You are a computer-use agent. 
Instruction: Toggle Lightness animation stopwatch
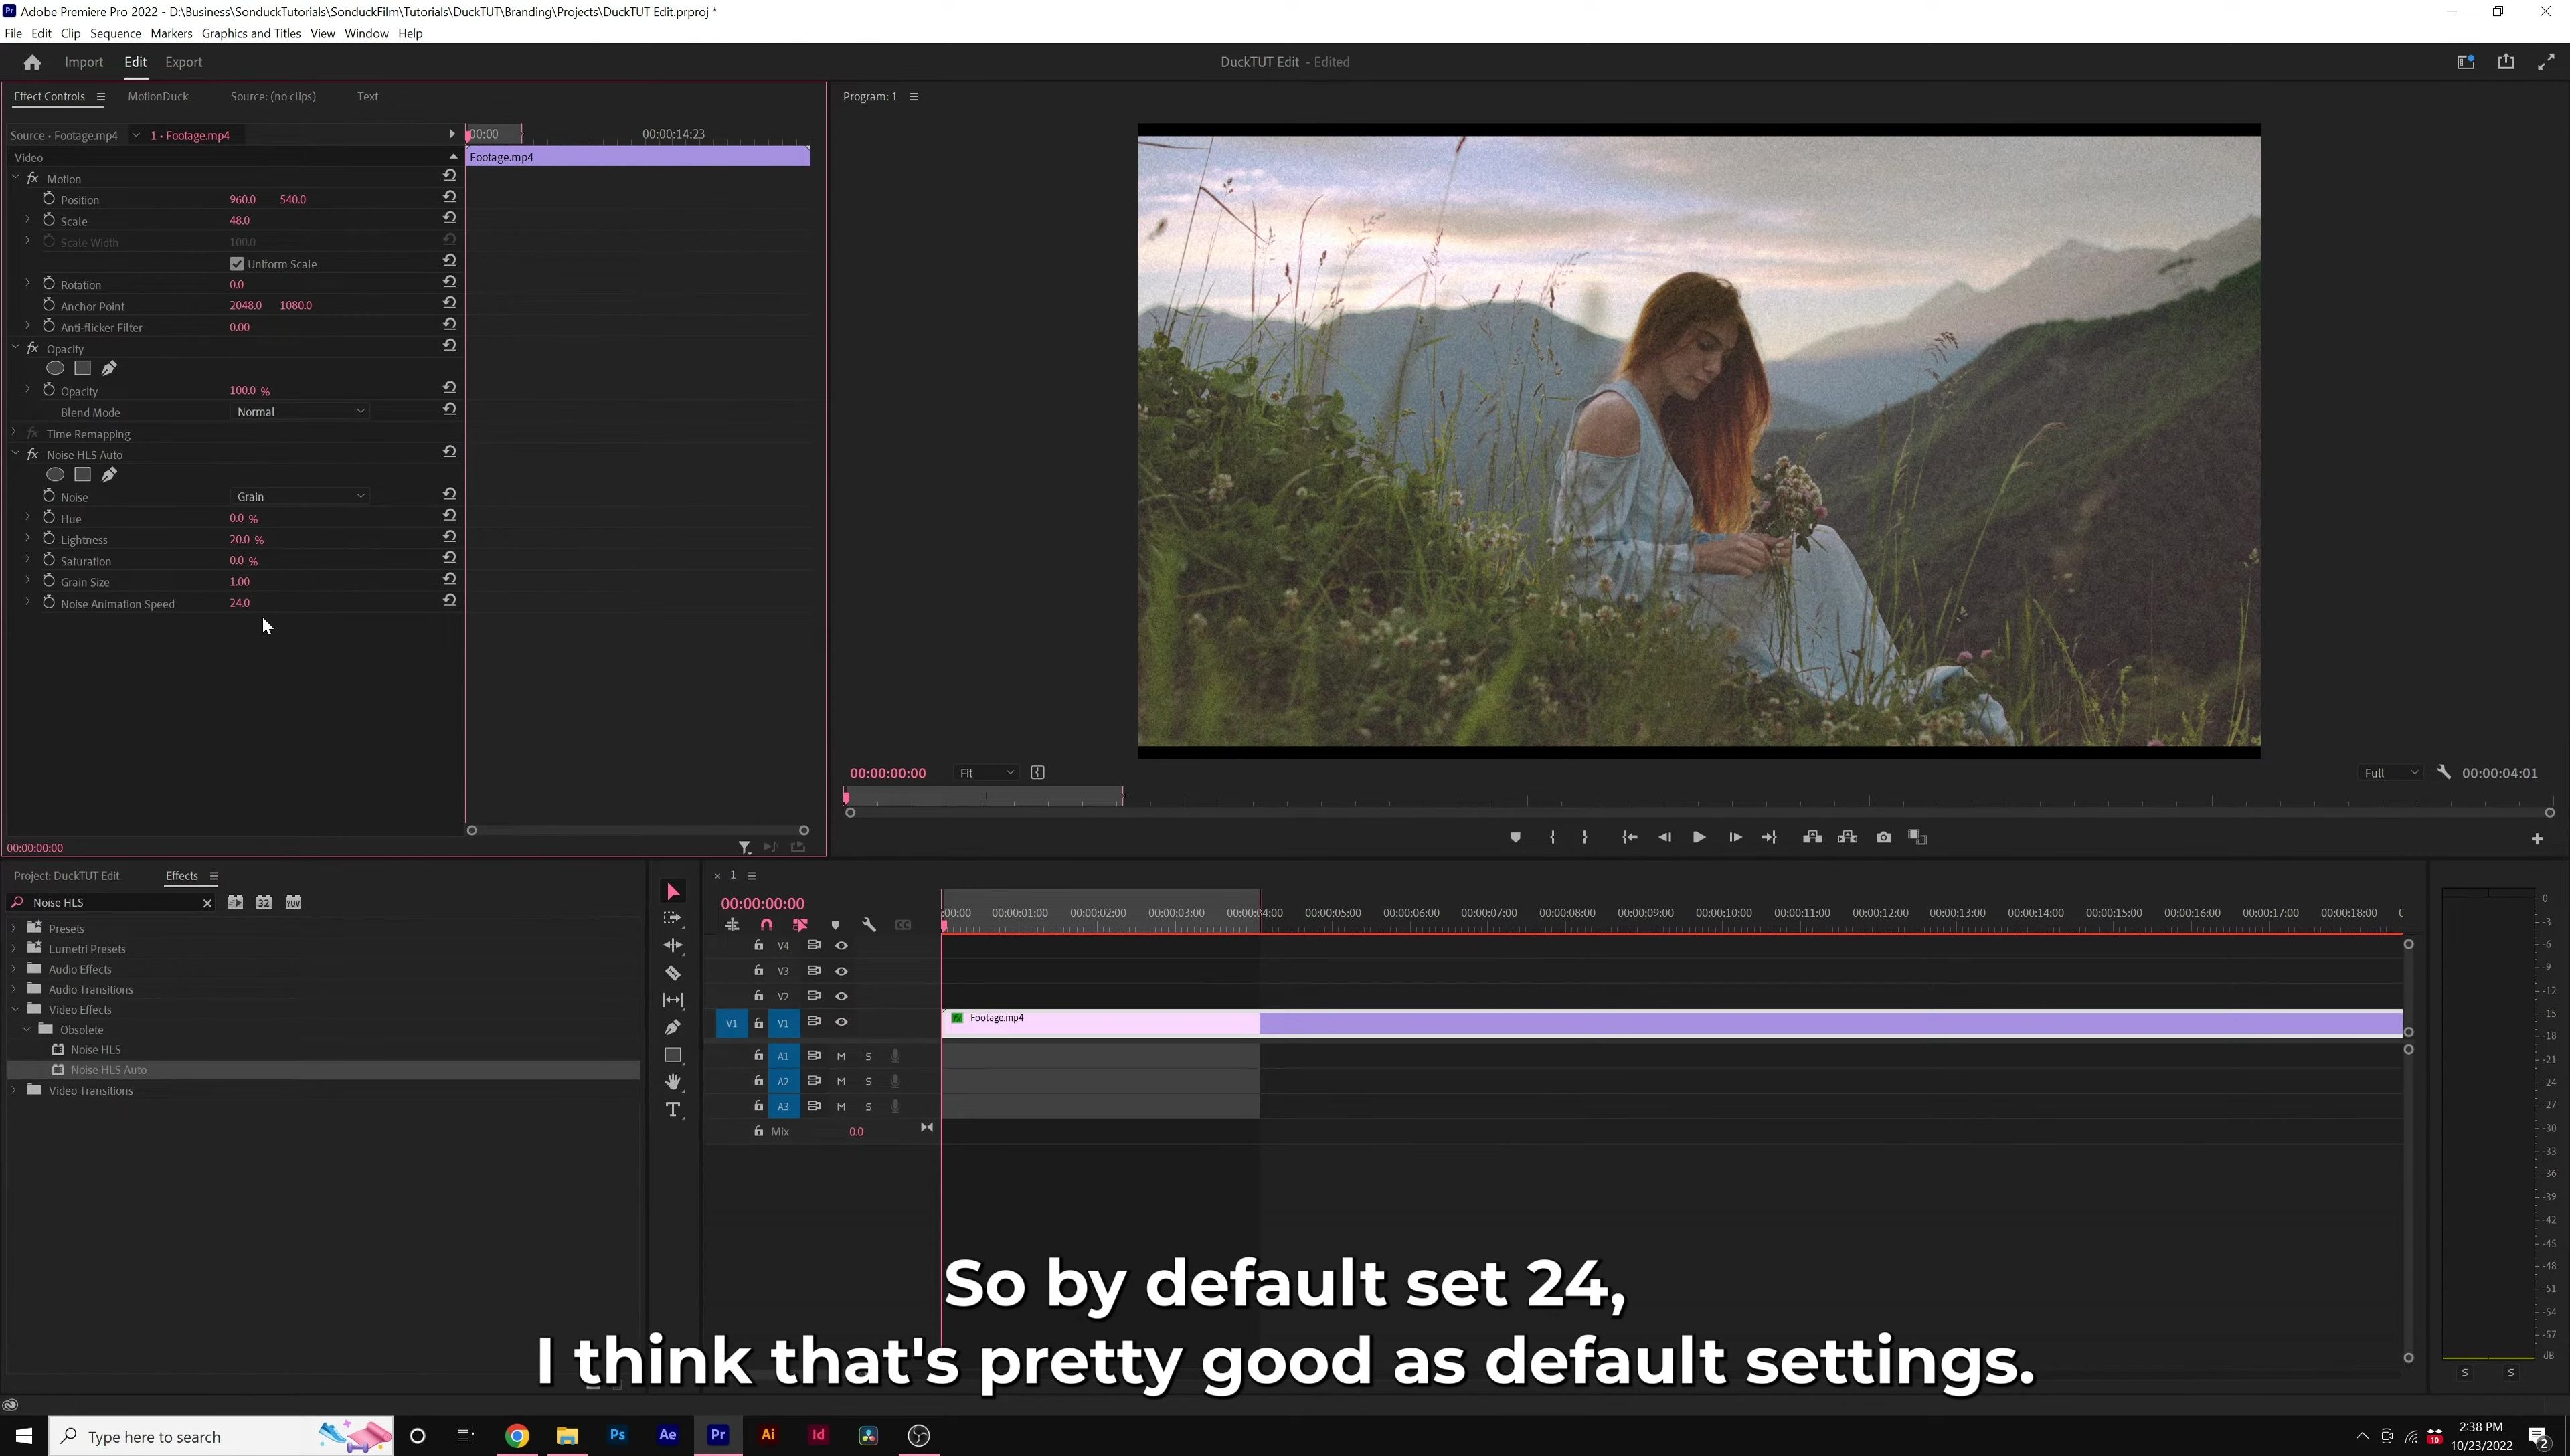(48, 538)
